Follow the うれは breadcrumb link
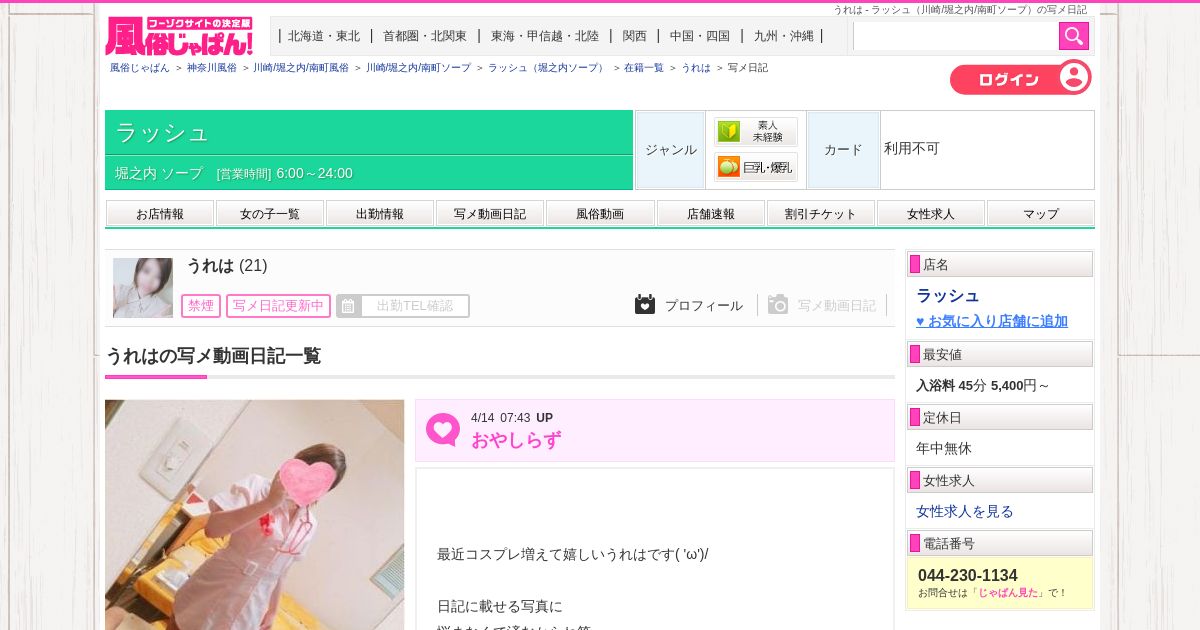The height and width of the screenshot is (630, 1200). click(x=696, y=68)
